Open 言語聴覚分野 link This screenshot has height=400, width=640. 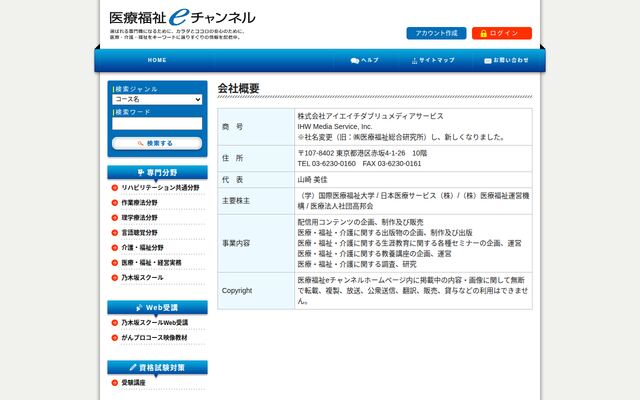pos(139,233)
